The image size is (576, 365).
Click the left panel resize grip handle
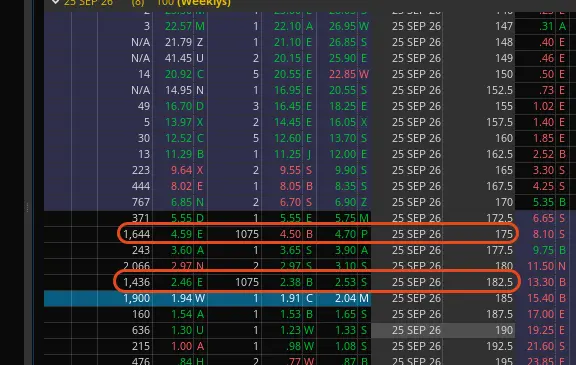coord(27,207)
